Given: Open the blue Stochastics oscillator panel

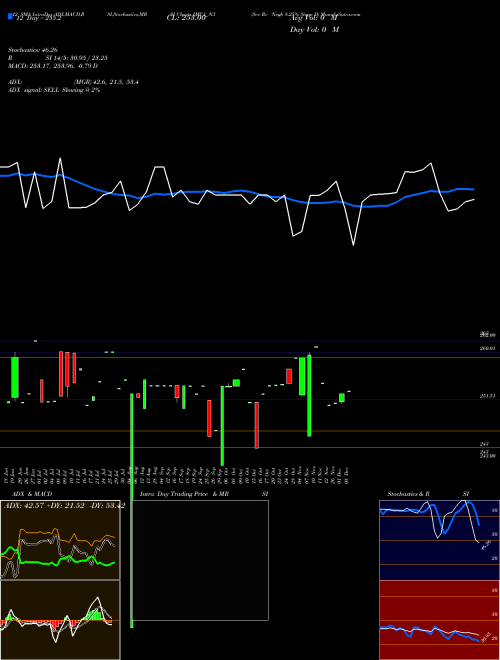Looking at the screenshot, I should pyautogui.click(x=439, y=540).
